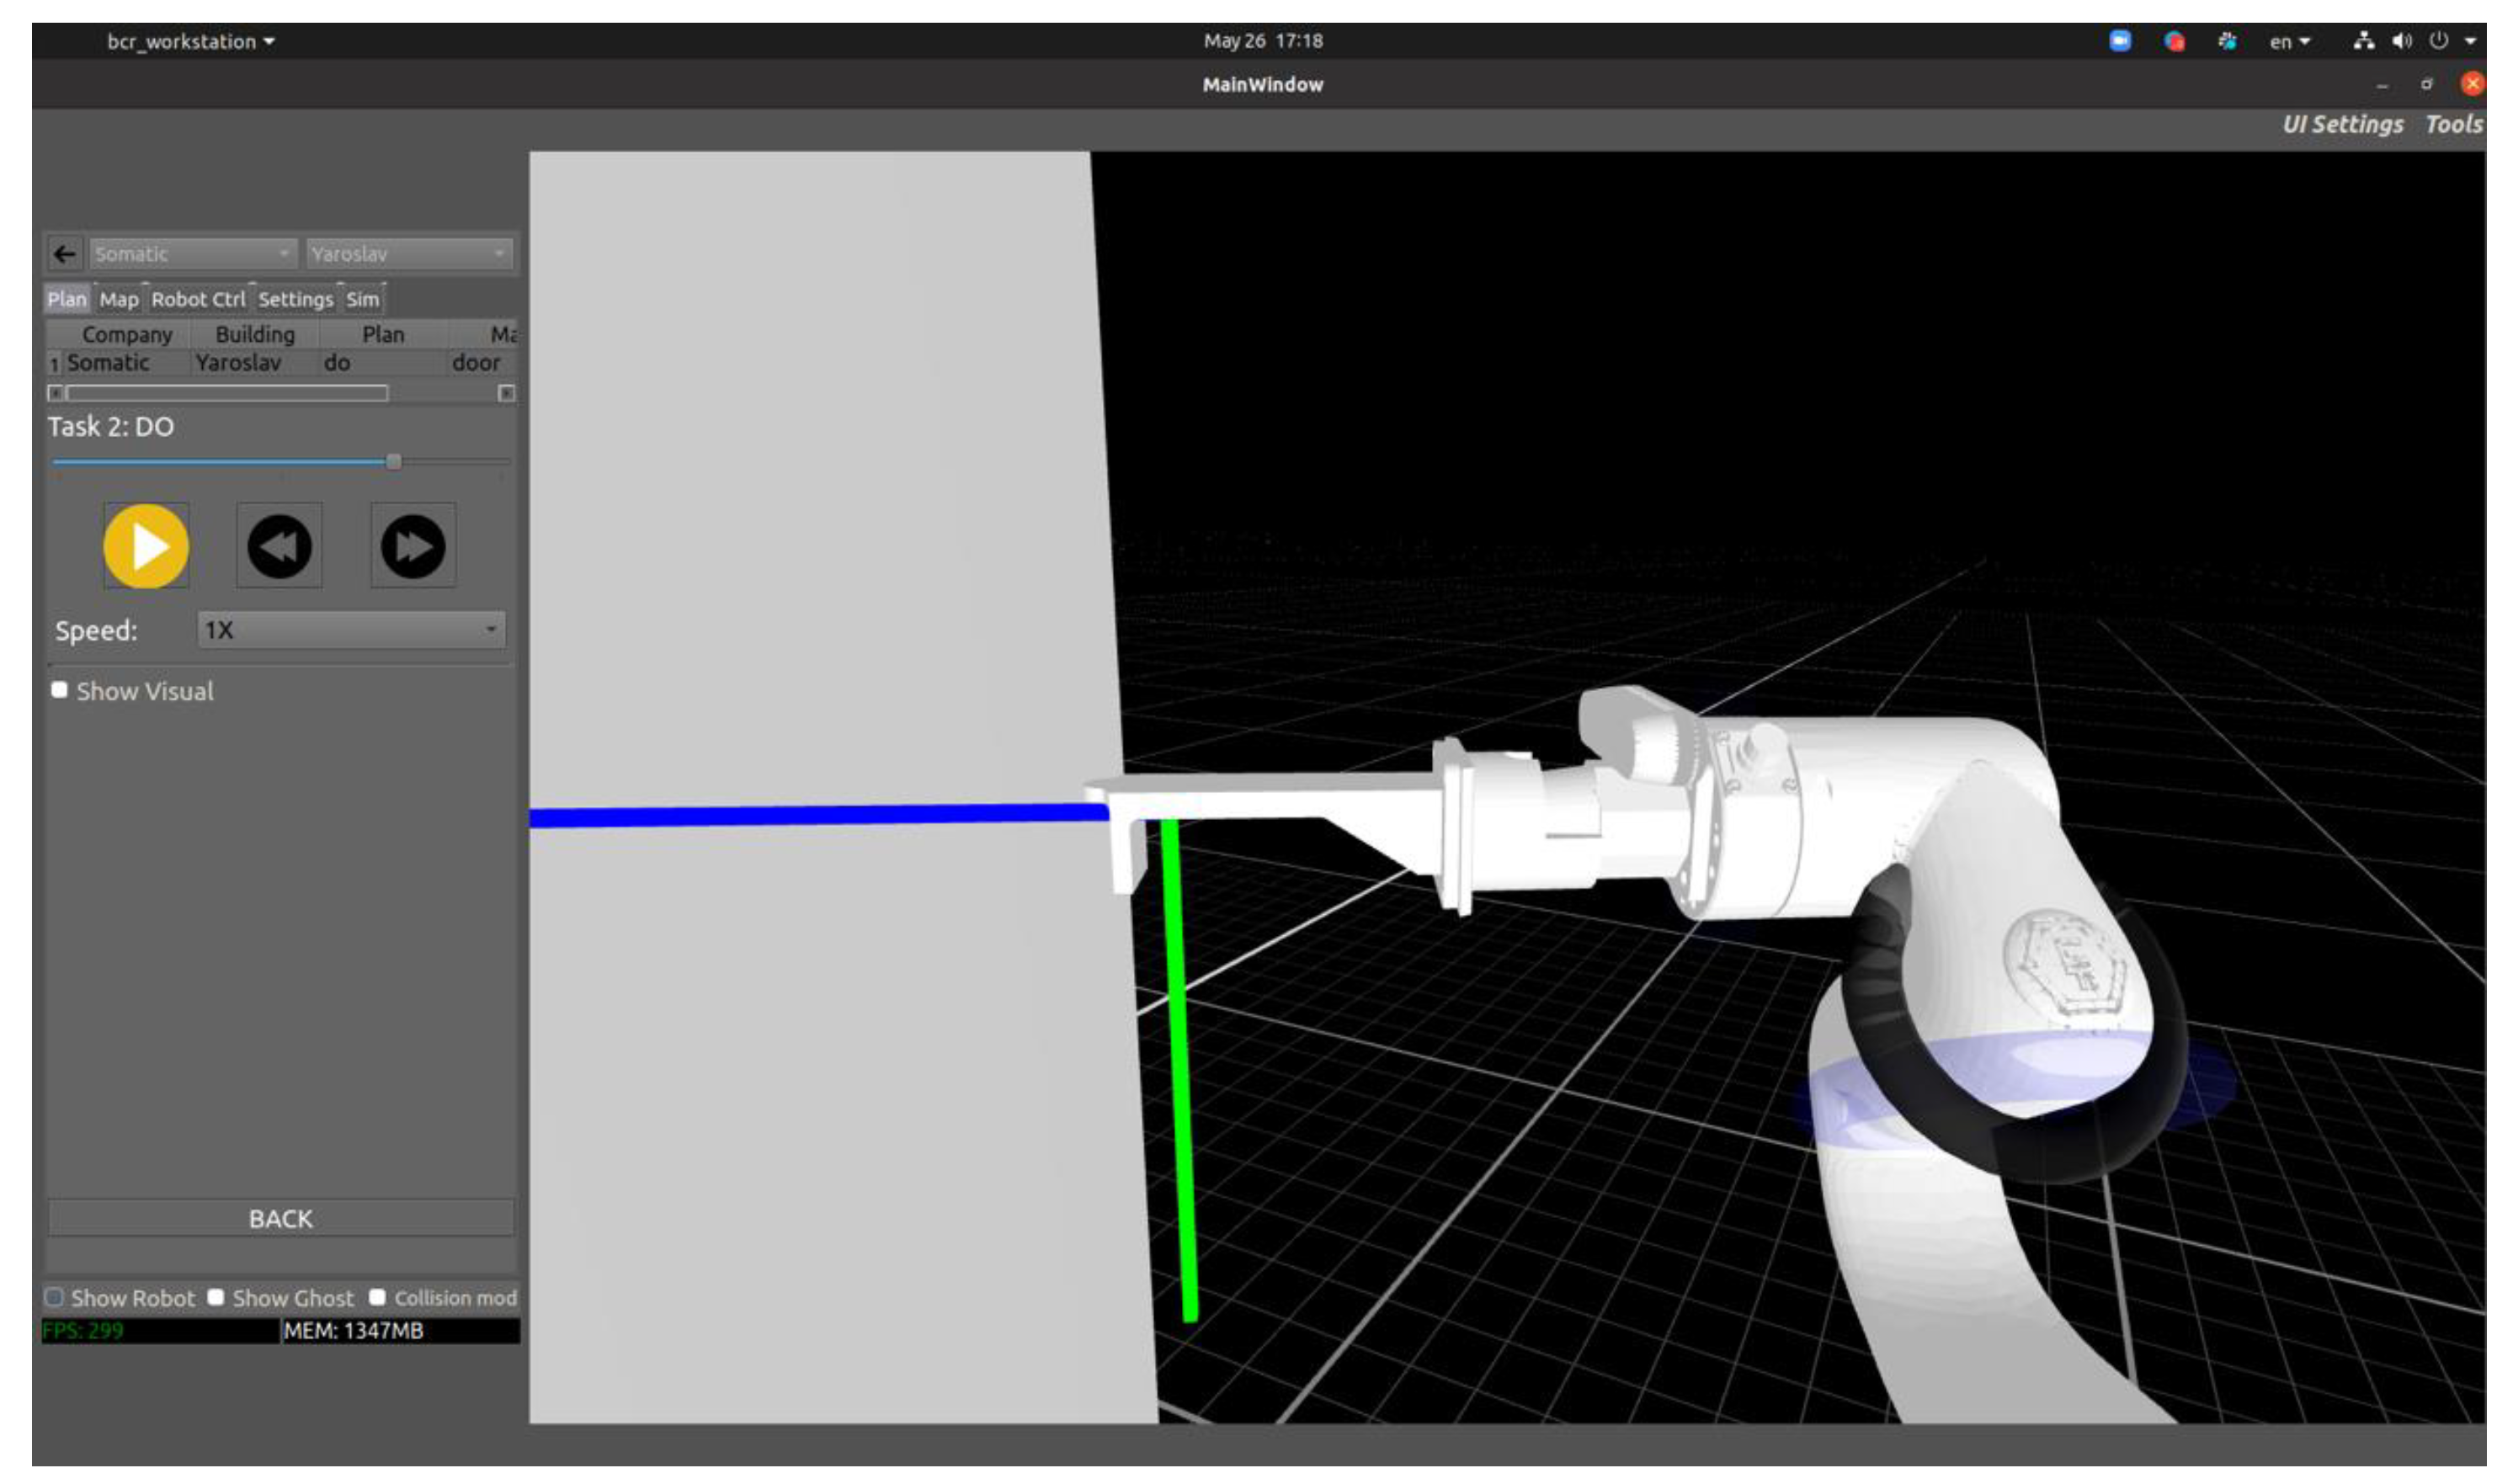
Task: Open the Zoom icon in the system tray
Action: pyautogui.click(x=2119, y=41)
